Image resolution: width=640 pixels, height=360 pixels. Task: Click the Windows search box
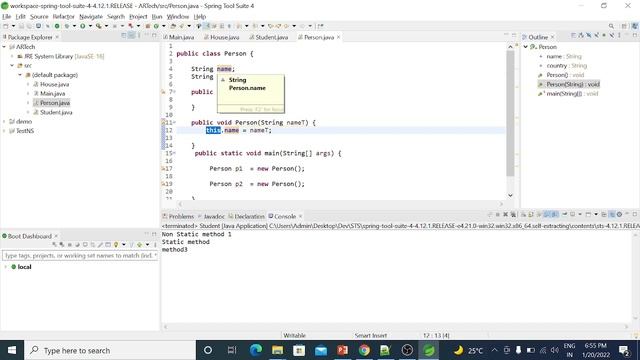[x=110, y=350]
